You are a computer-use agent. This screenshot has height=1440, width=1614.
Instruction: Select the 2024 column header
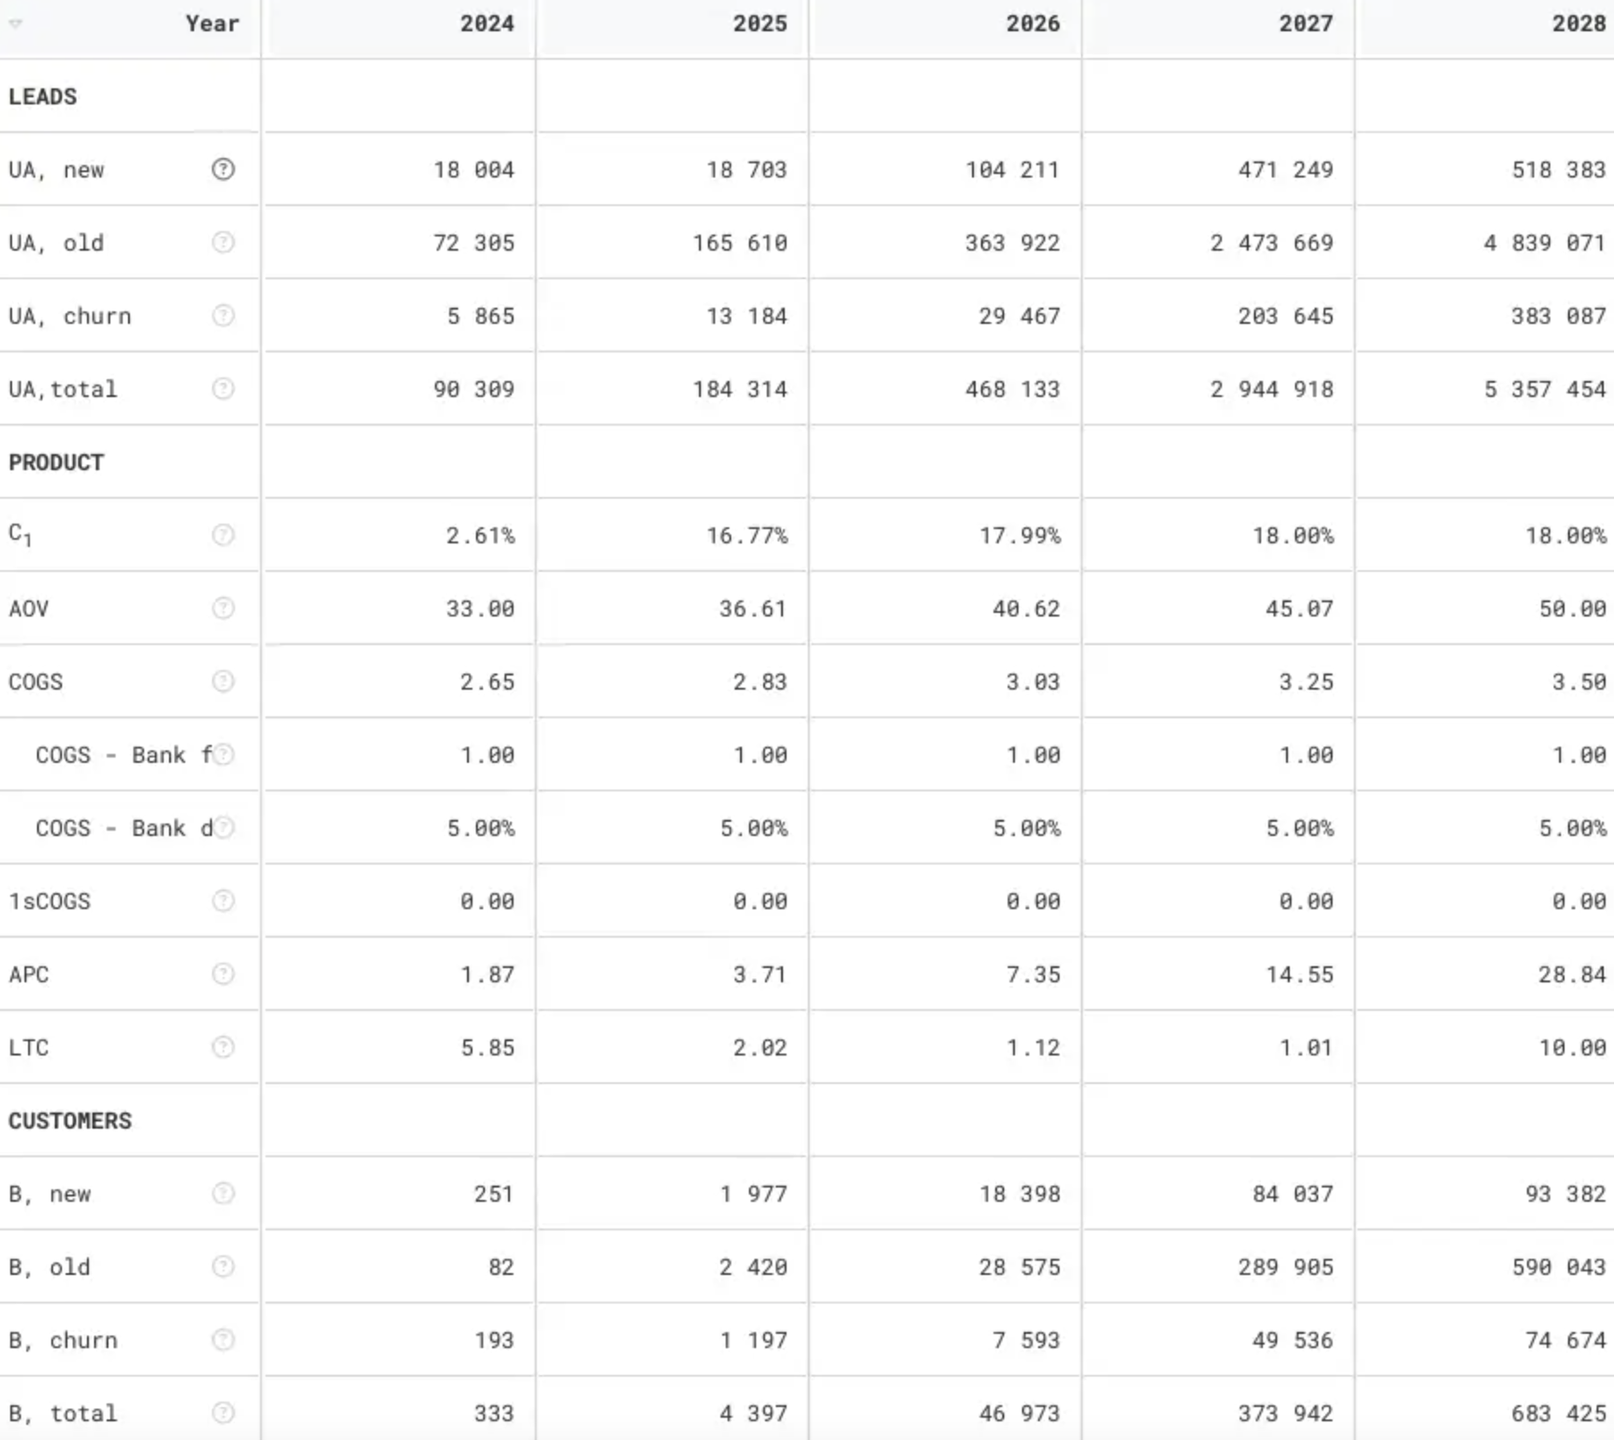487,24
